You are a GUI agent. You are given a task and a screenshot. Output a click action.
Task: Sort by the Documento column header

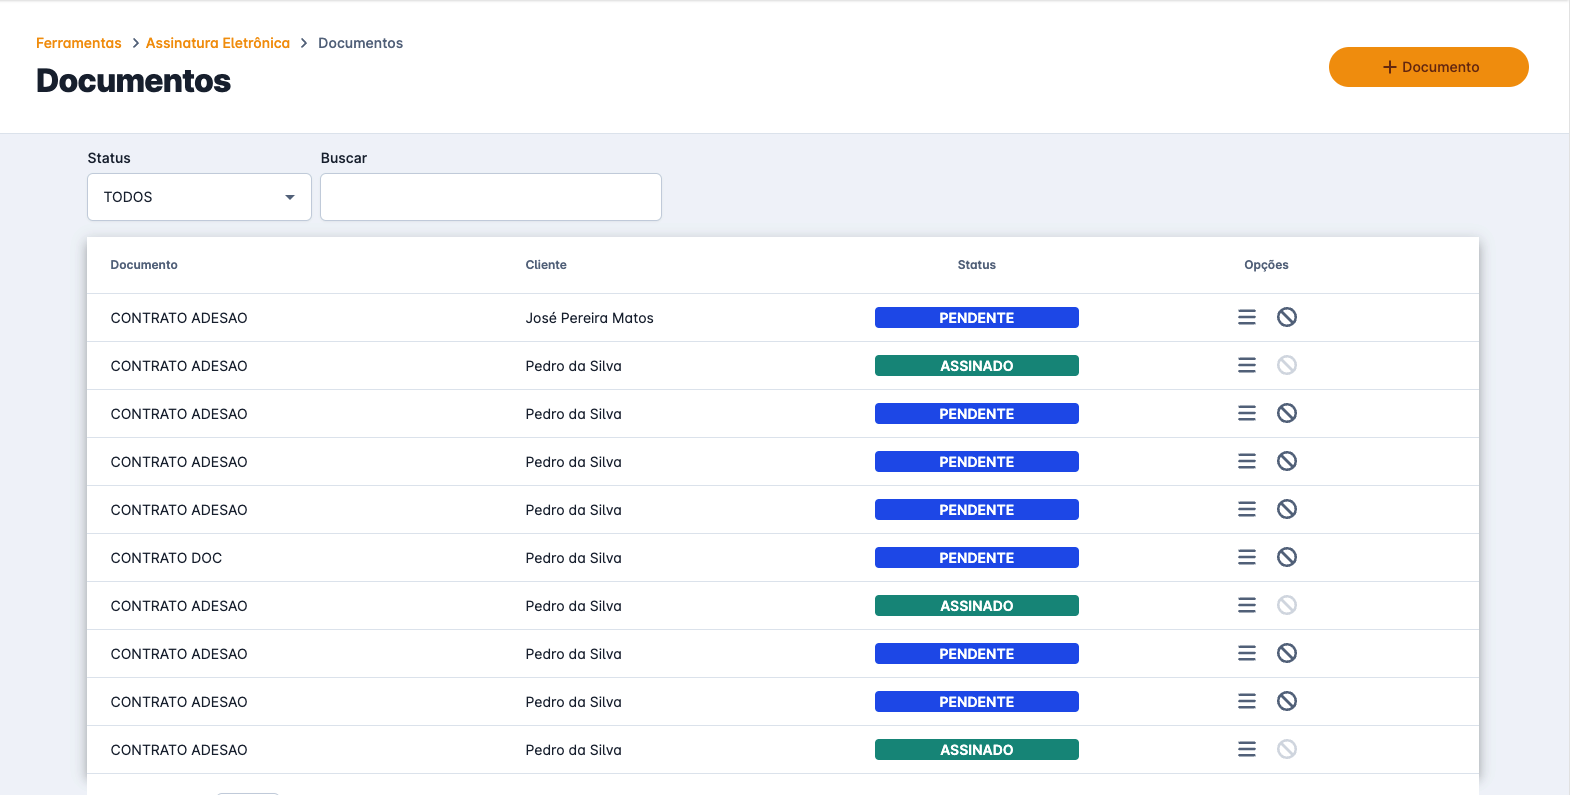coord(144,265)
